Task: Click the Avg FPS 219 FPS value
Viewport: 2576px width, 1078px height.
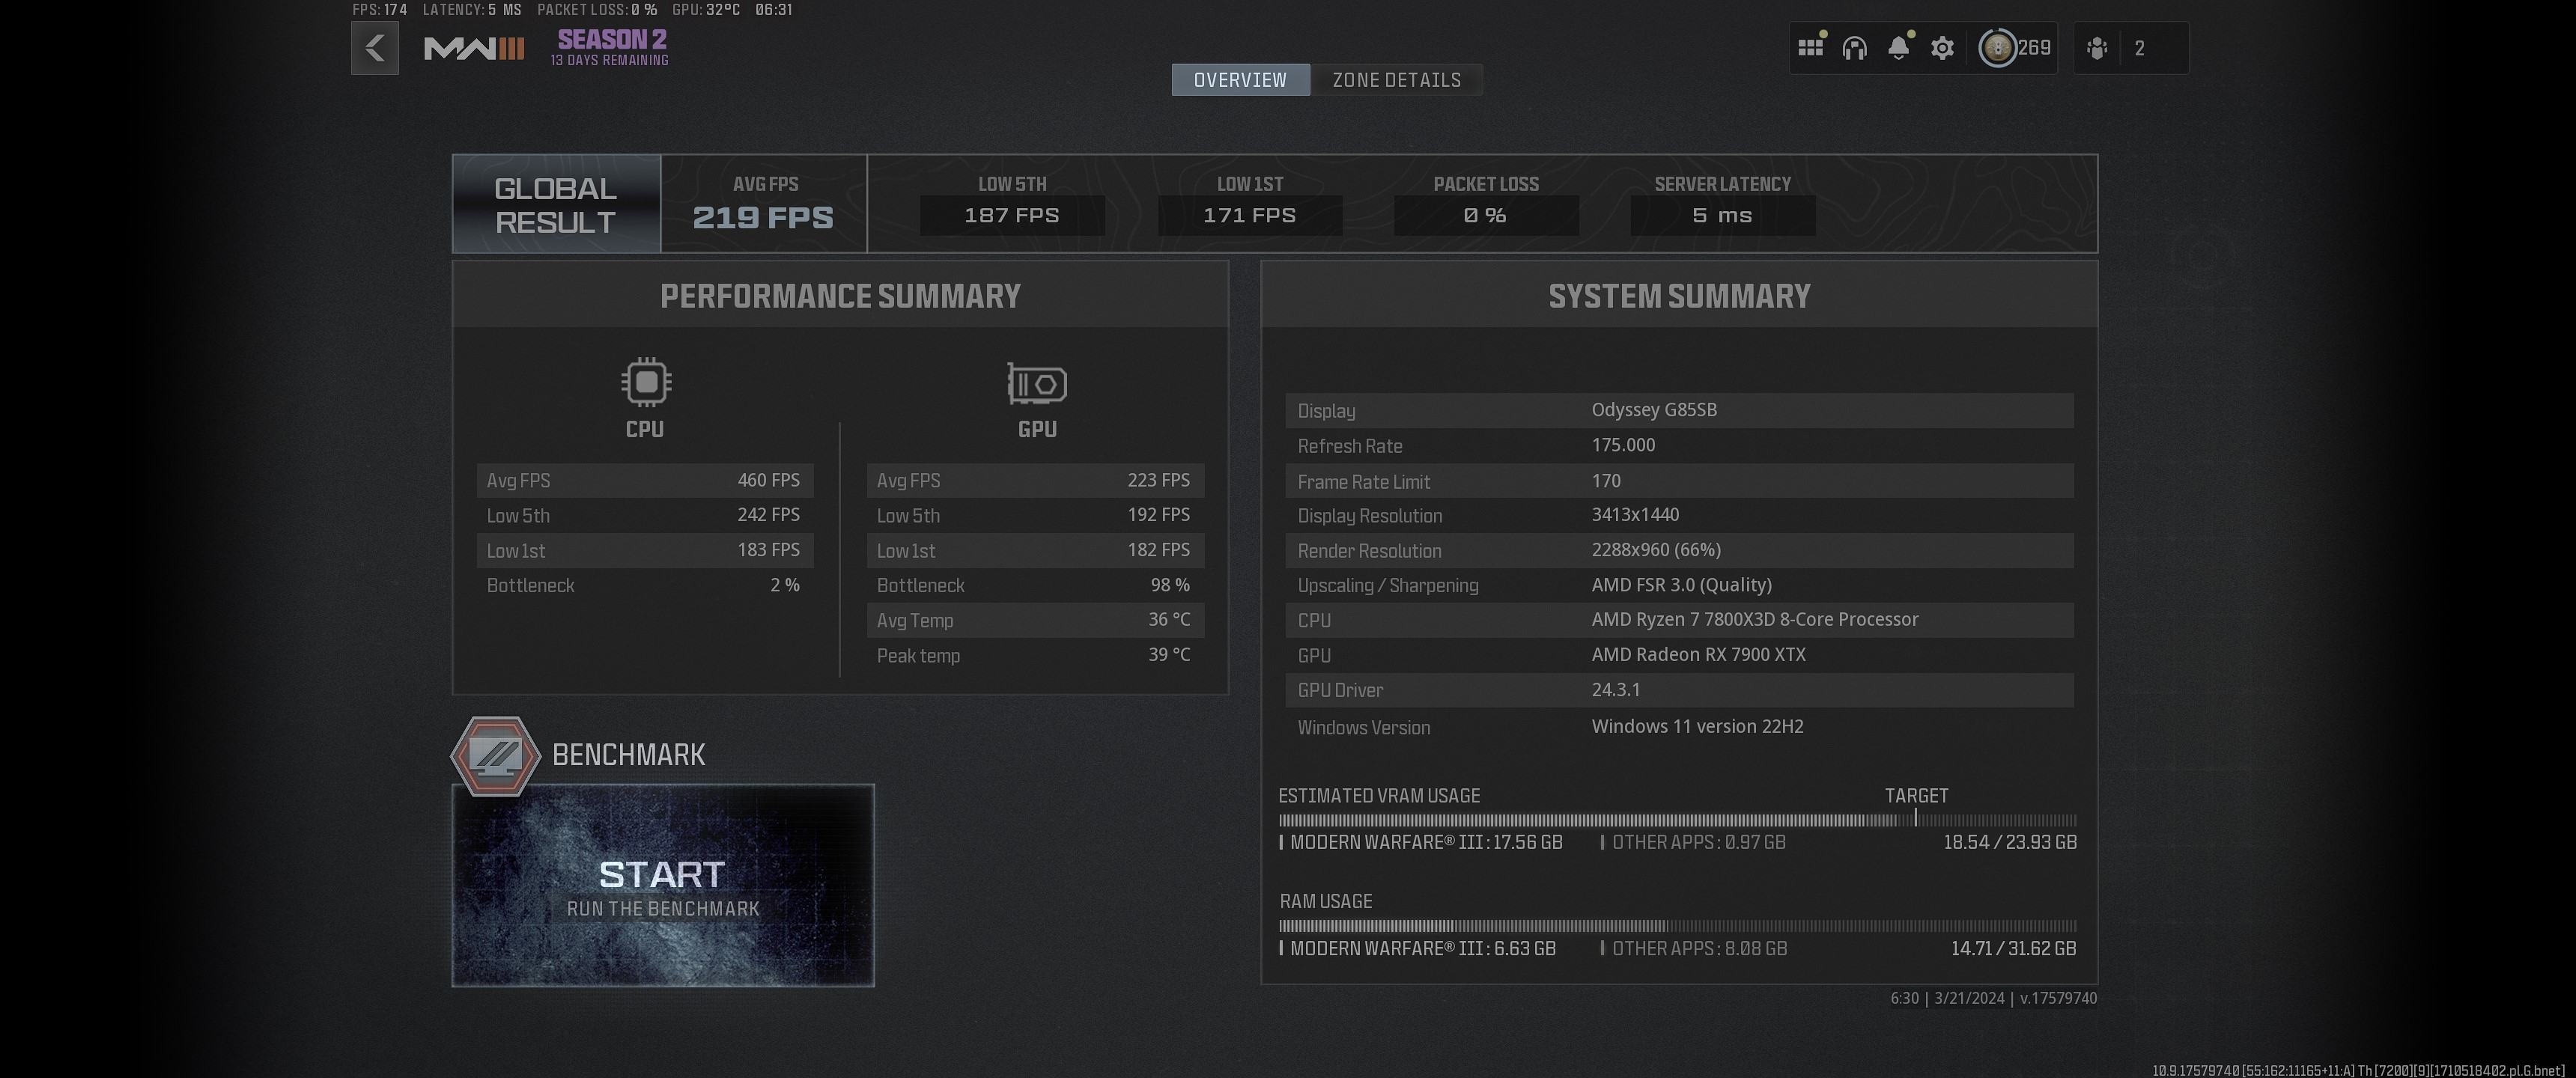Action: pos(763,217)
